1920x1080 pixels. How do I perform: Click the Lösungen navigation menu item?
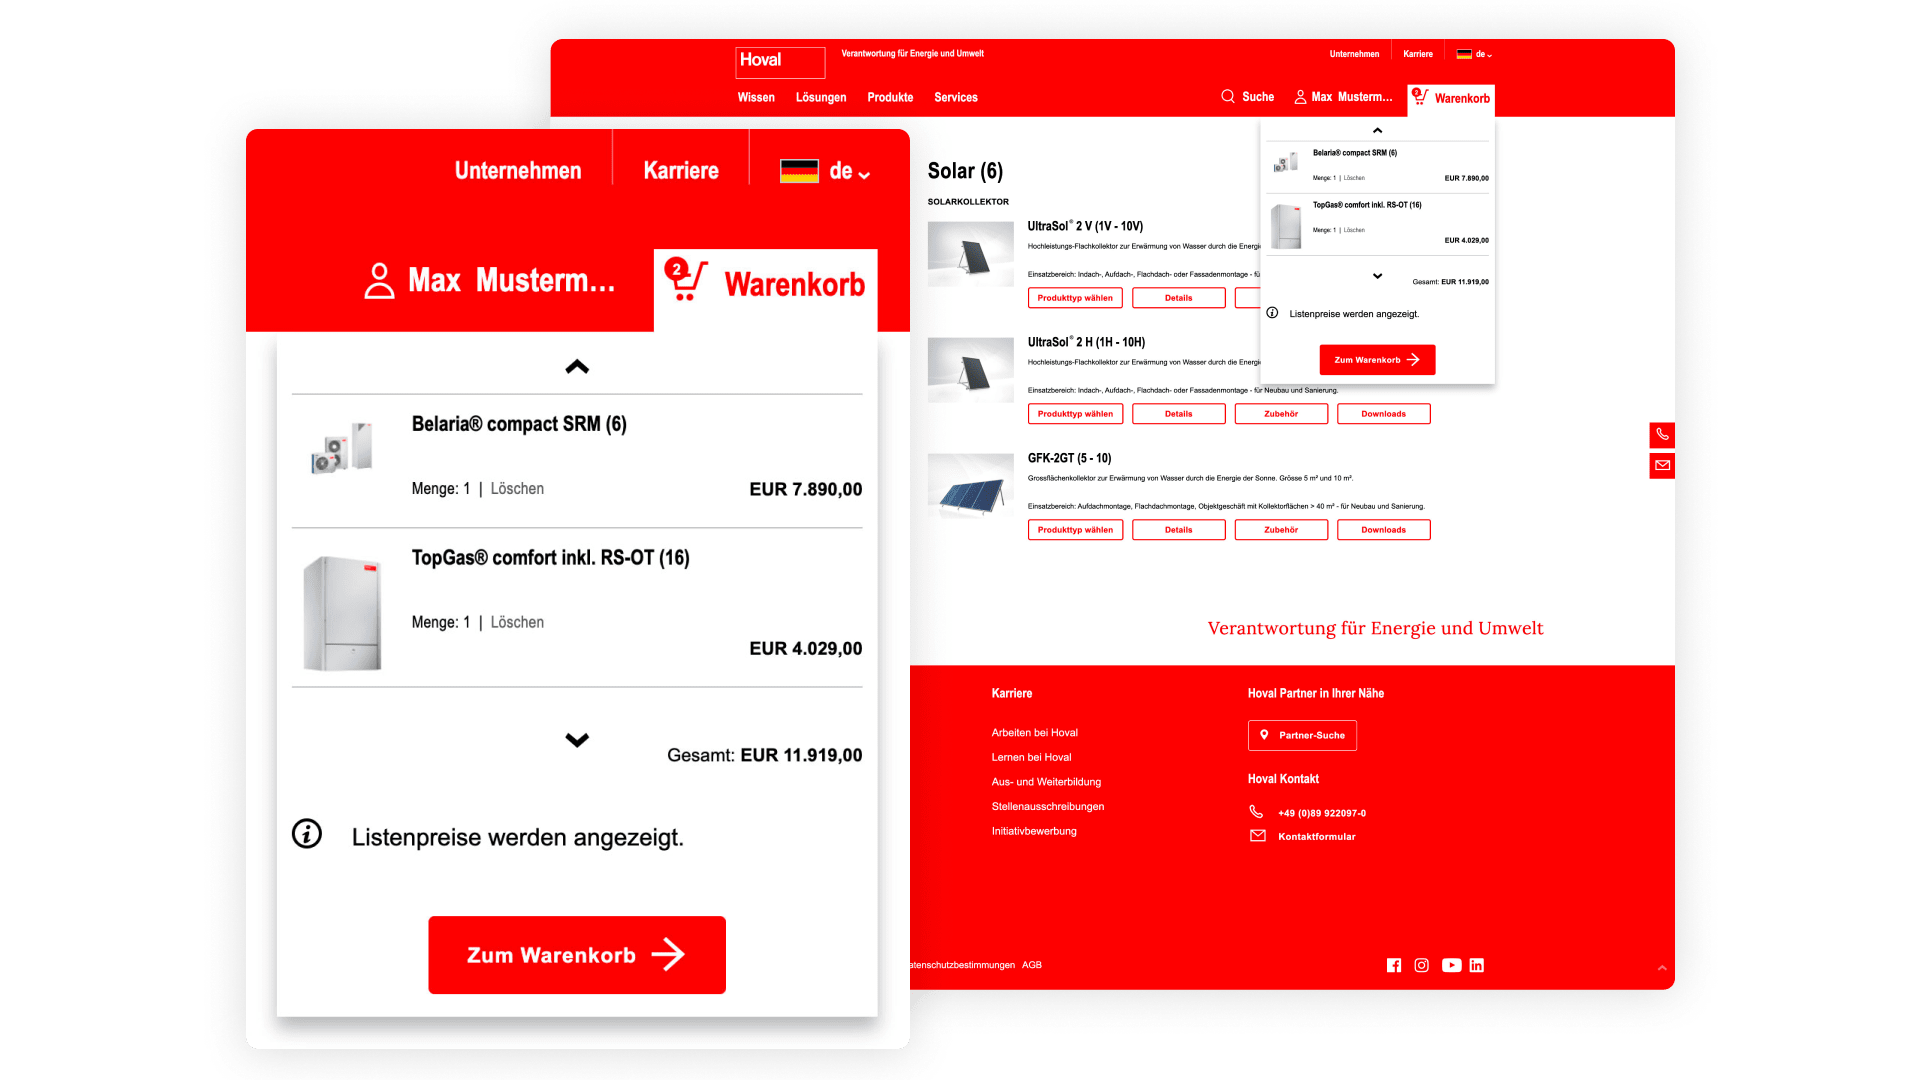click(x=822, y=96)
